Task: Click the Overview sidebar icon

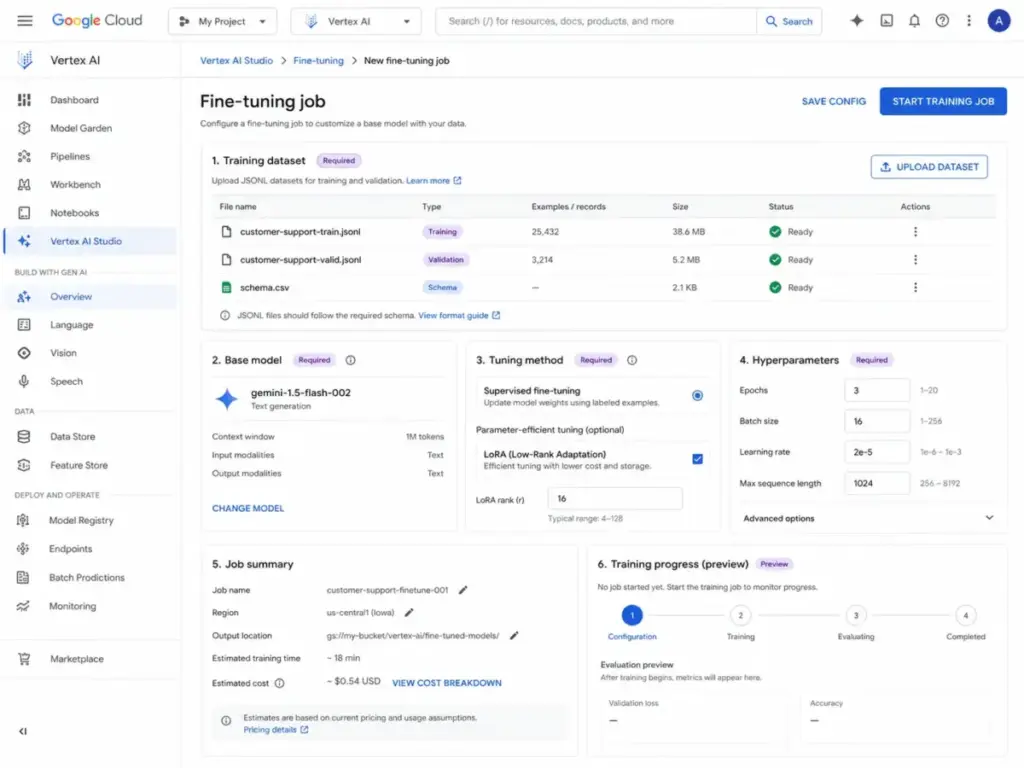Action: (24, 296)
